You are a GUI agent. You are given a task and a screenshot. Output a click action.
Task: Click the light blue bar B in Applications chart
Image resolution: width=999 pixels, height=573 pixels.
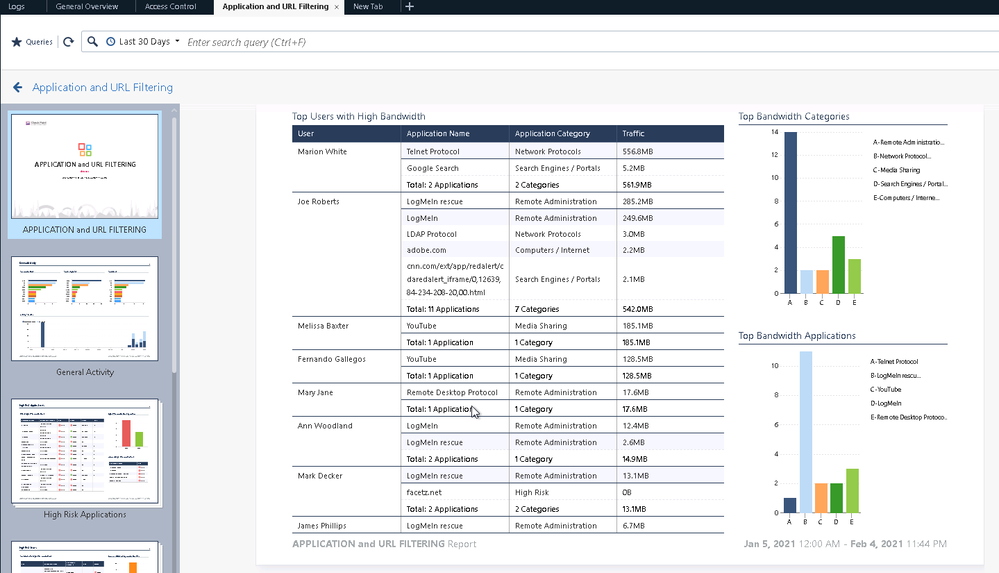coord(806,432)
